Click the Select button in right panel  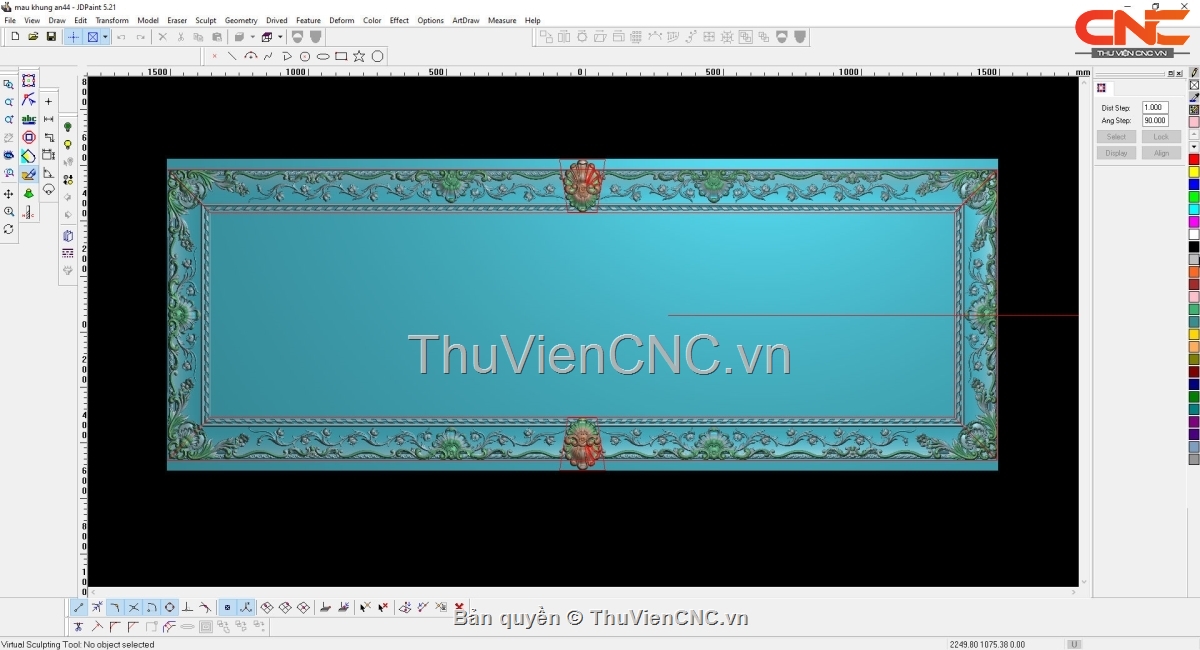1116,137
